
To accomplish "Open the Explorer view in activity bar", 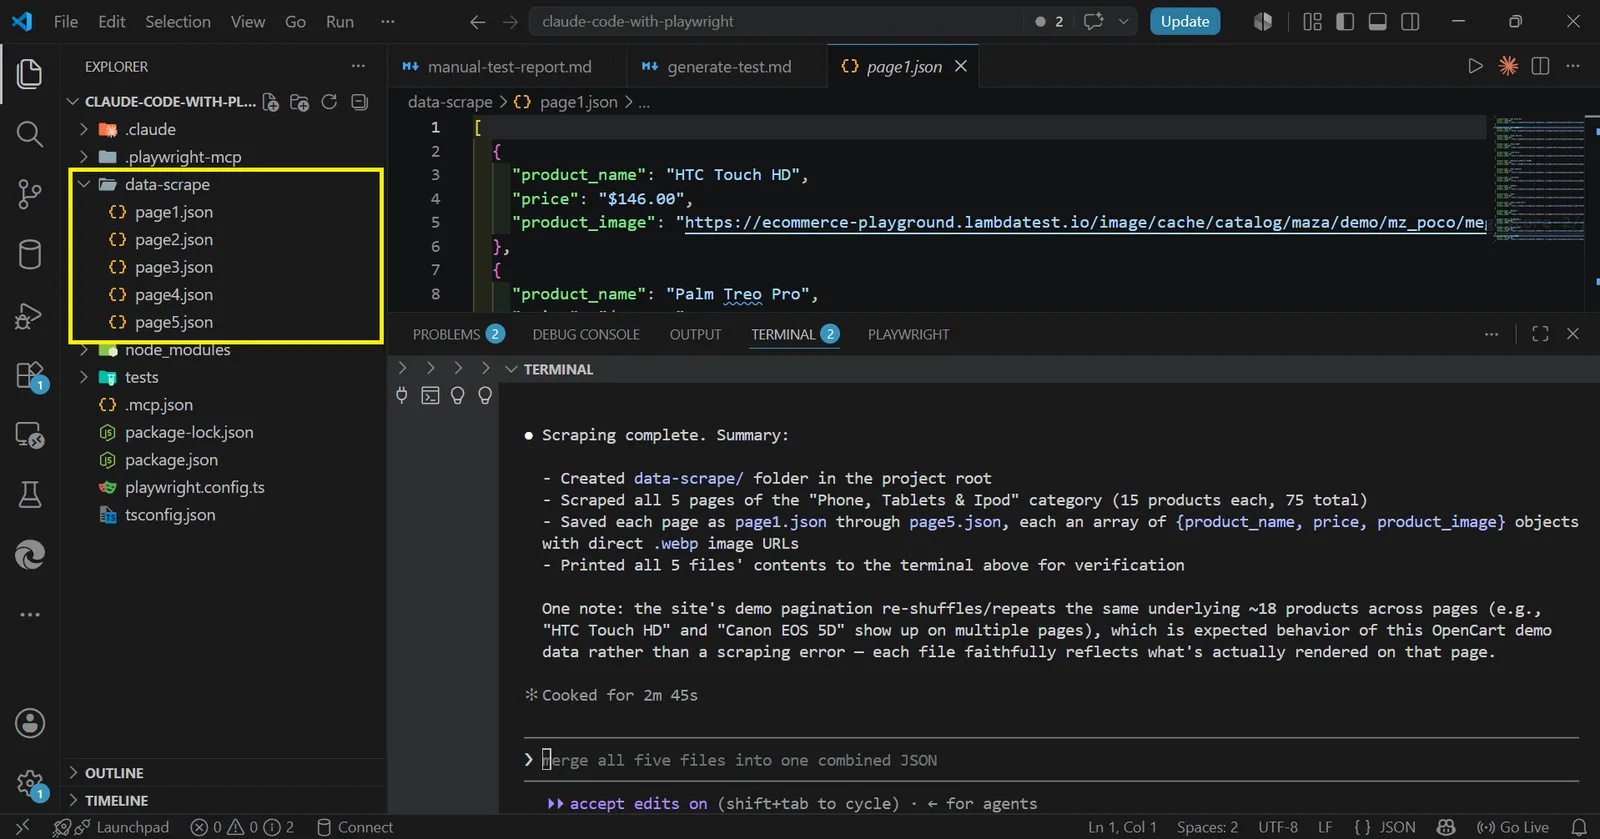I will (29, 73).
